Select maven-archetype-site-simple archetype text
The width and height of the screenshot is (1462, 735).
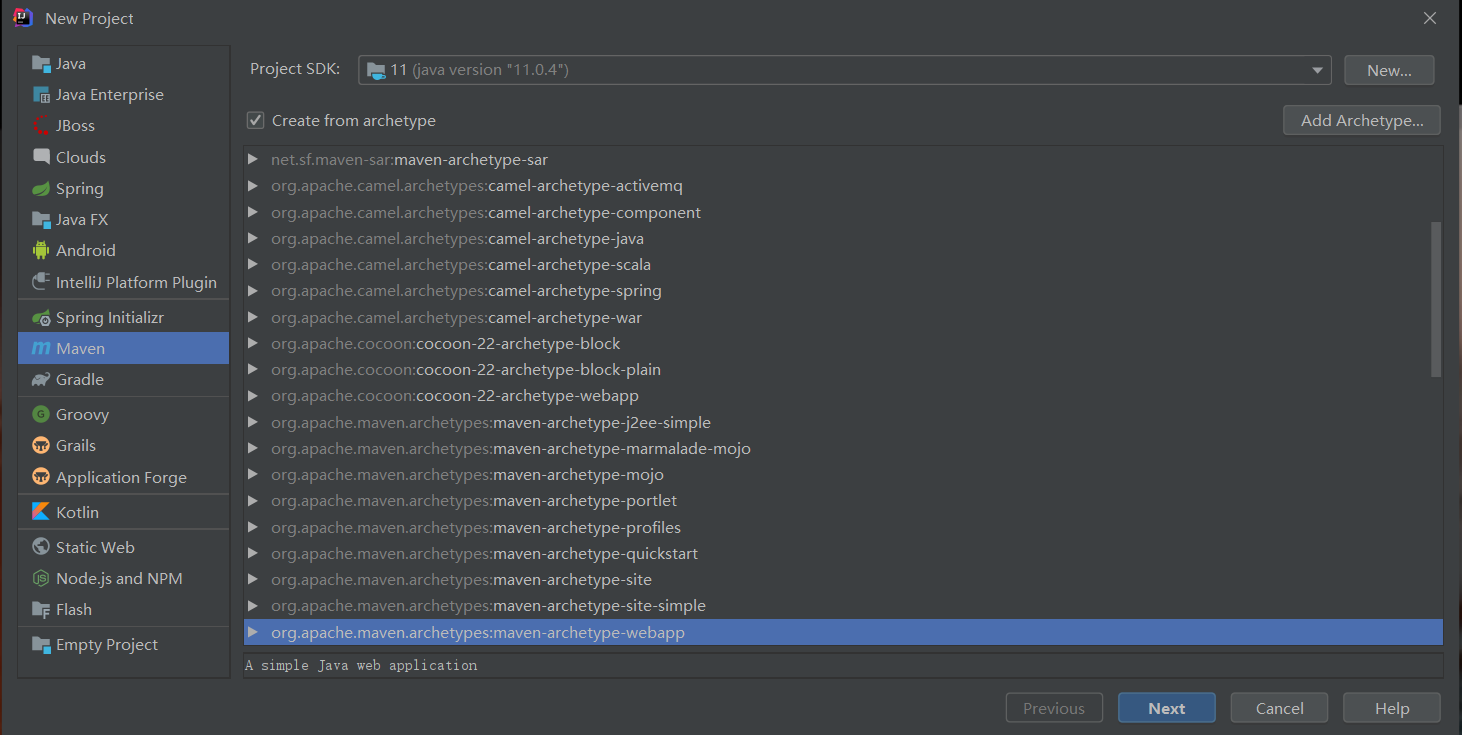click(x=599, y=606)
